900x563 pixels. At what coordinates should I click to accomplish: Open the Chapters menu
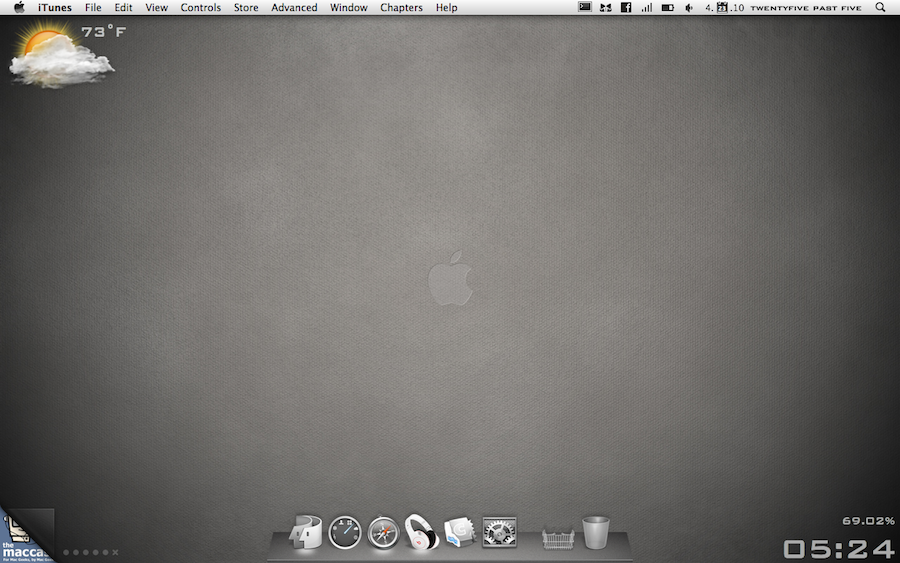(x=401, y=7)
